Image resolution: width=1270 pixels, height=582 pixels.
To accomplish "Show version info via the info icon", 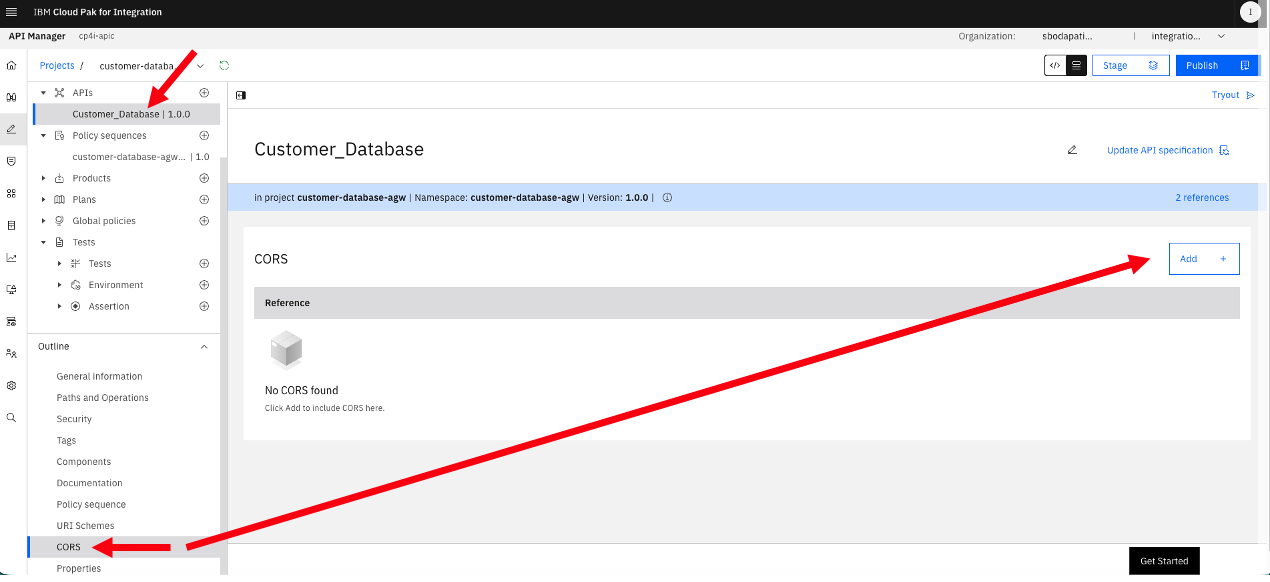I will 667,197.
